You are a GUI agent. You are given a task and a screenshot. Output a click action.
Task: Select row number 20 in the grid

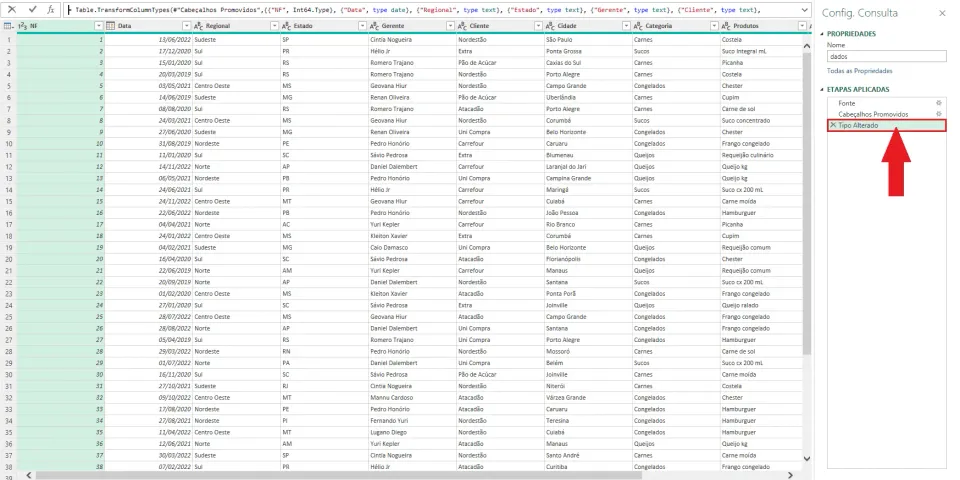point(9,259)
